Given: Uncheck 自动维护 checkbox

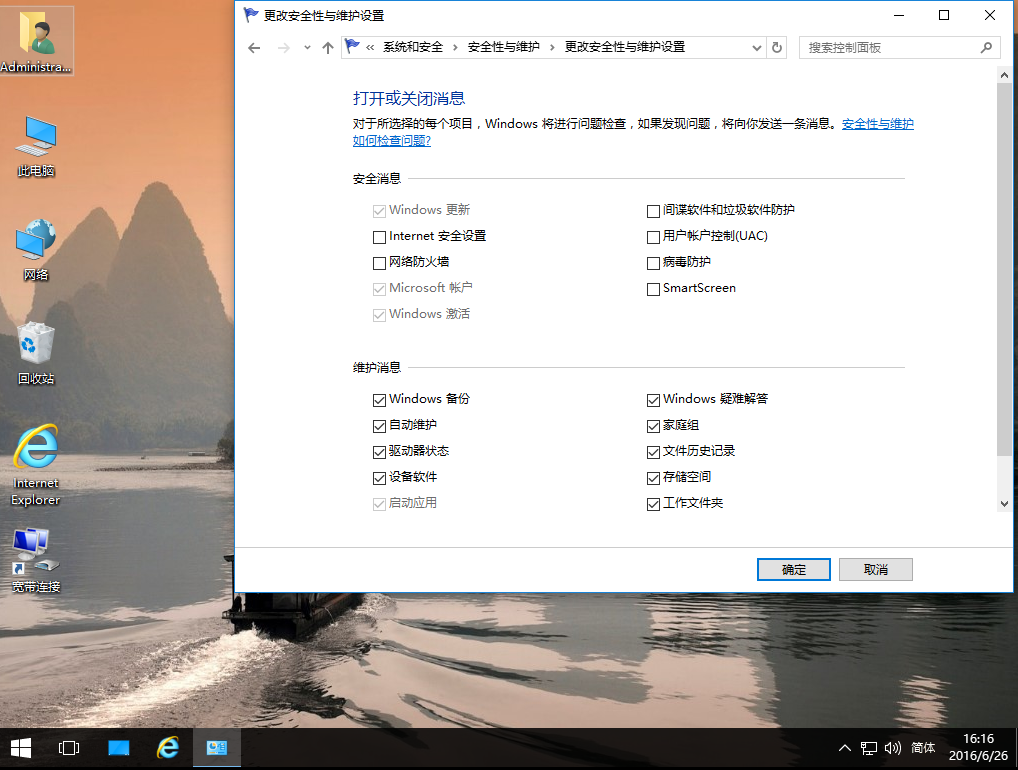Looking at the screenshot, I should point(380,426).
